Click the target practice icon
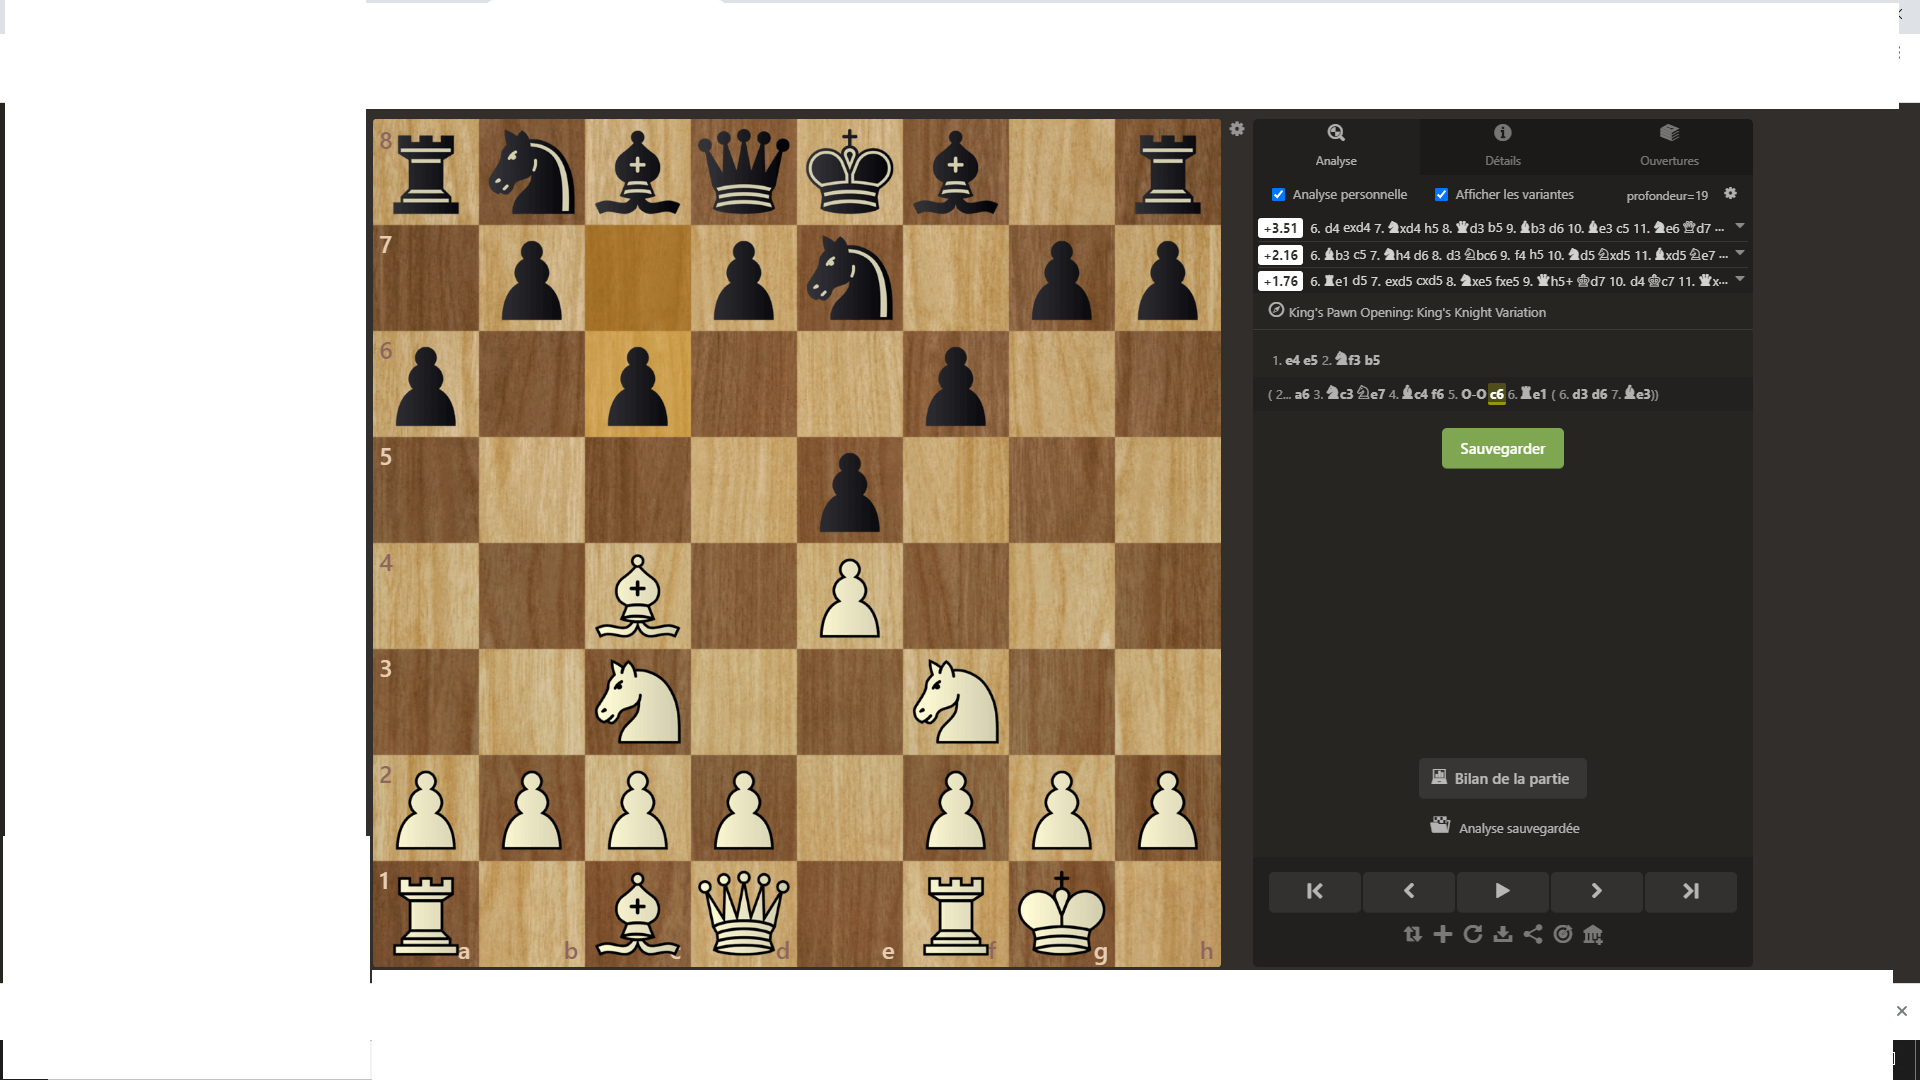The image size is (1920, 1080). [x=1563, y=934]
